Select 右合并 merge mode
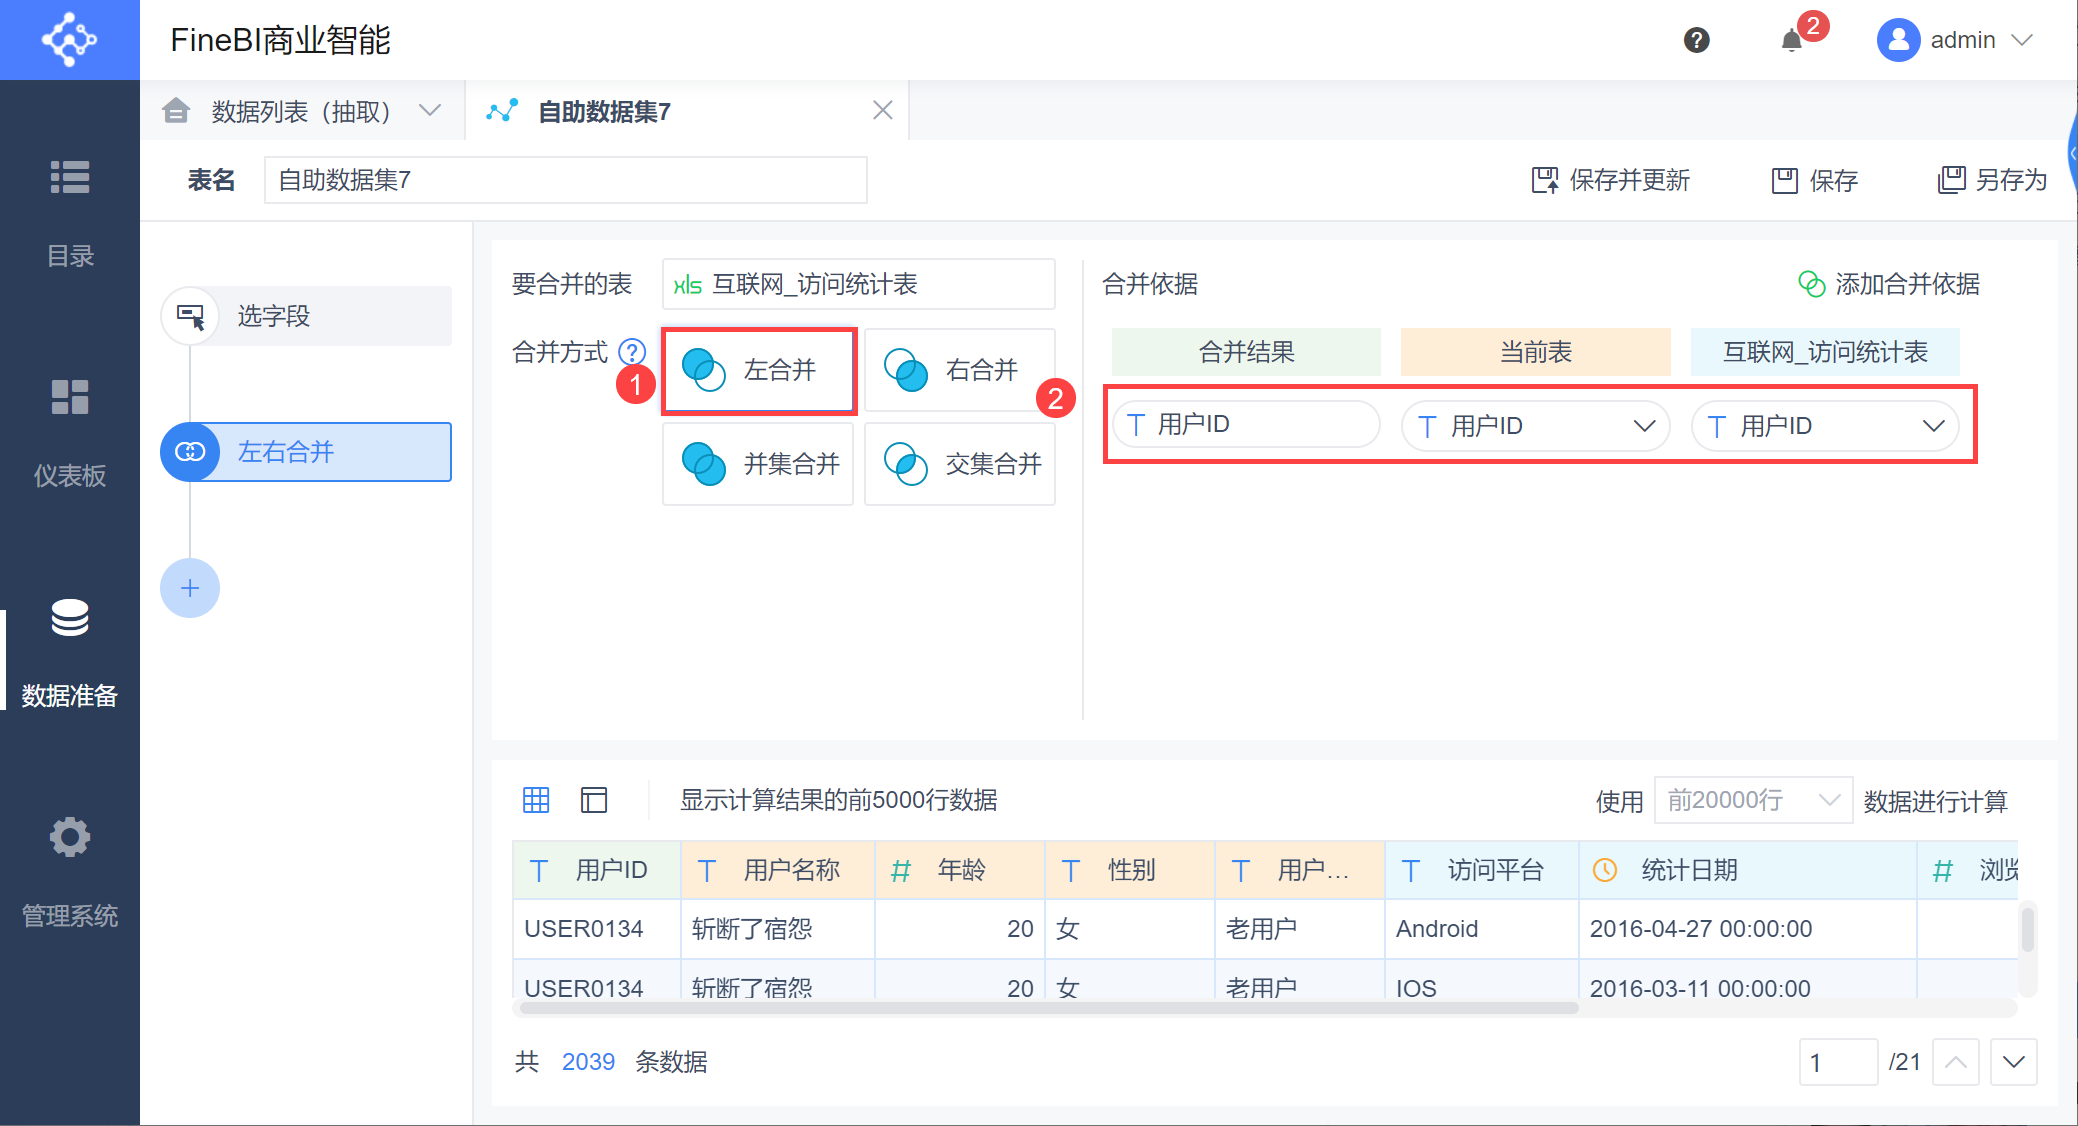 pos(959,370)
